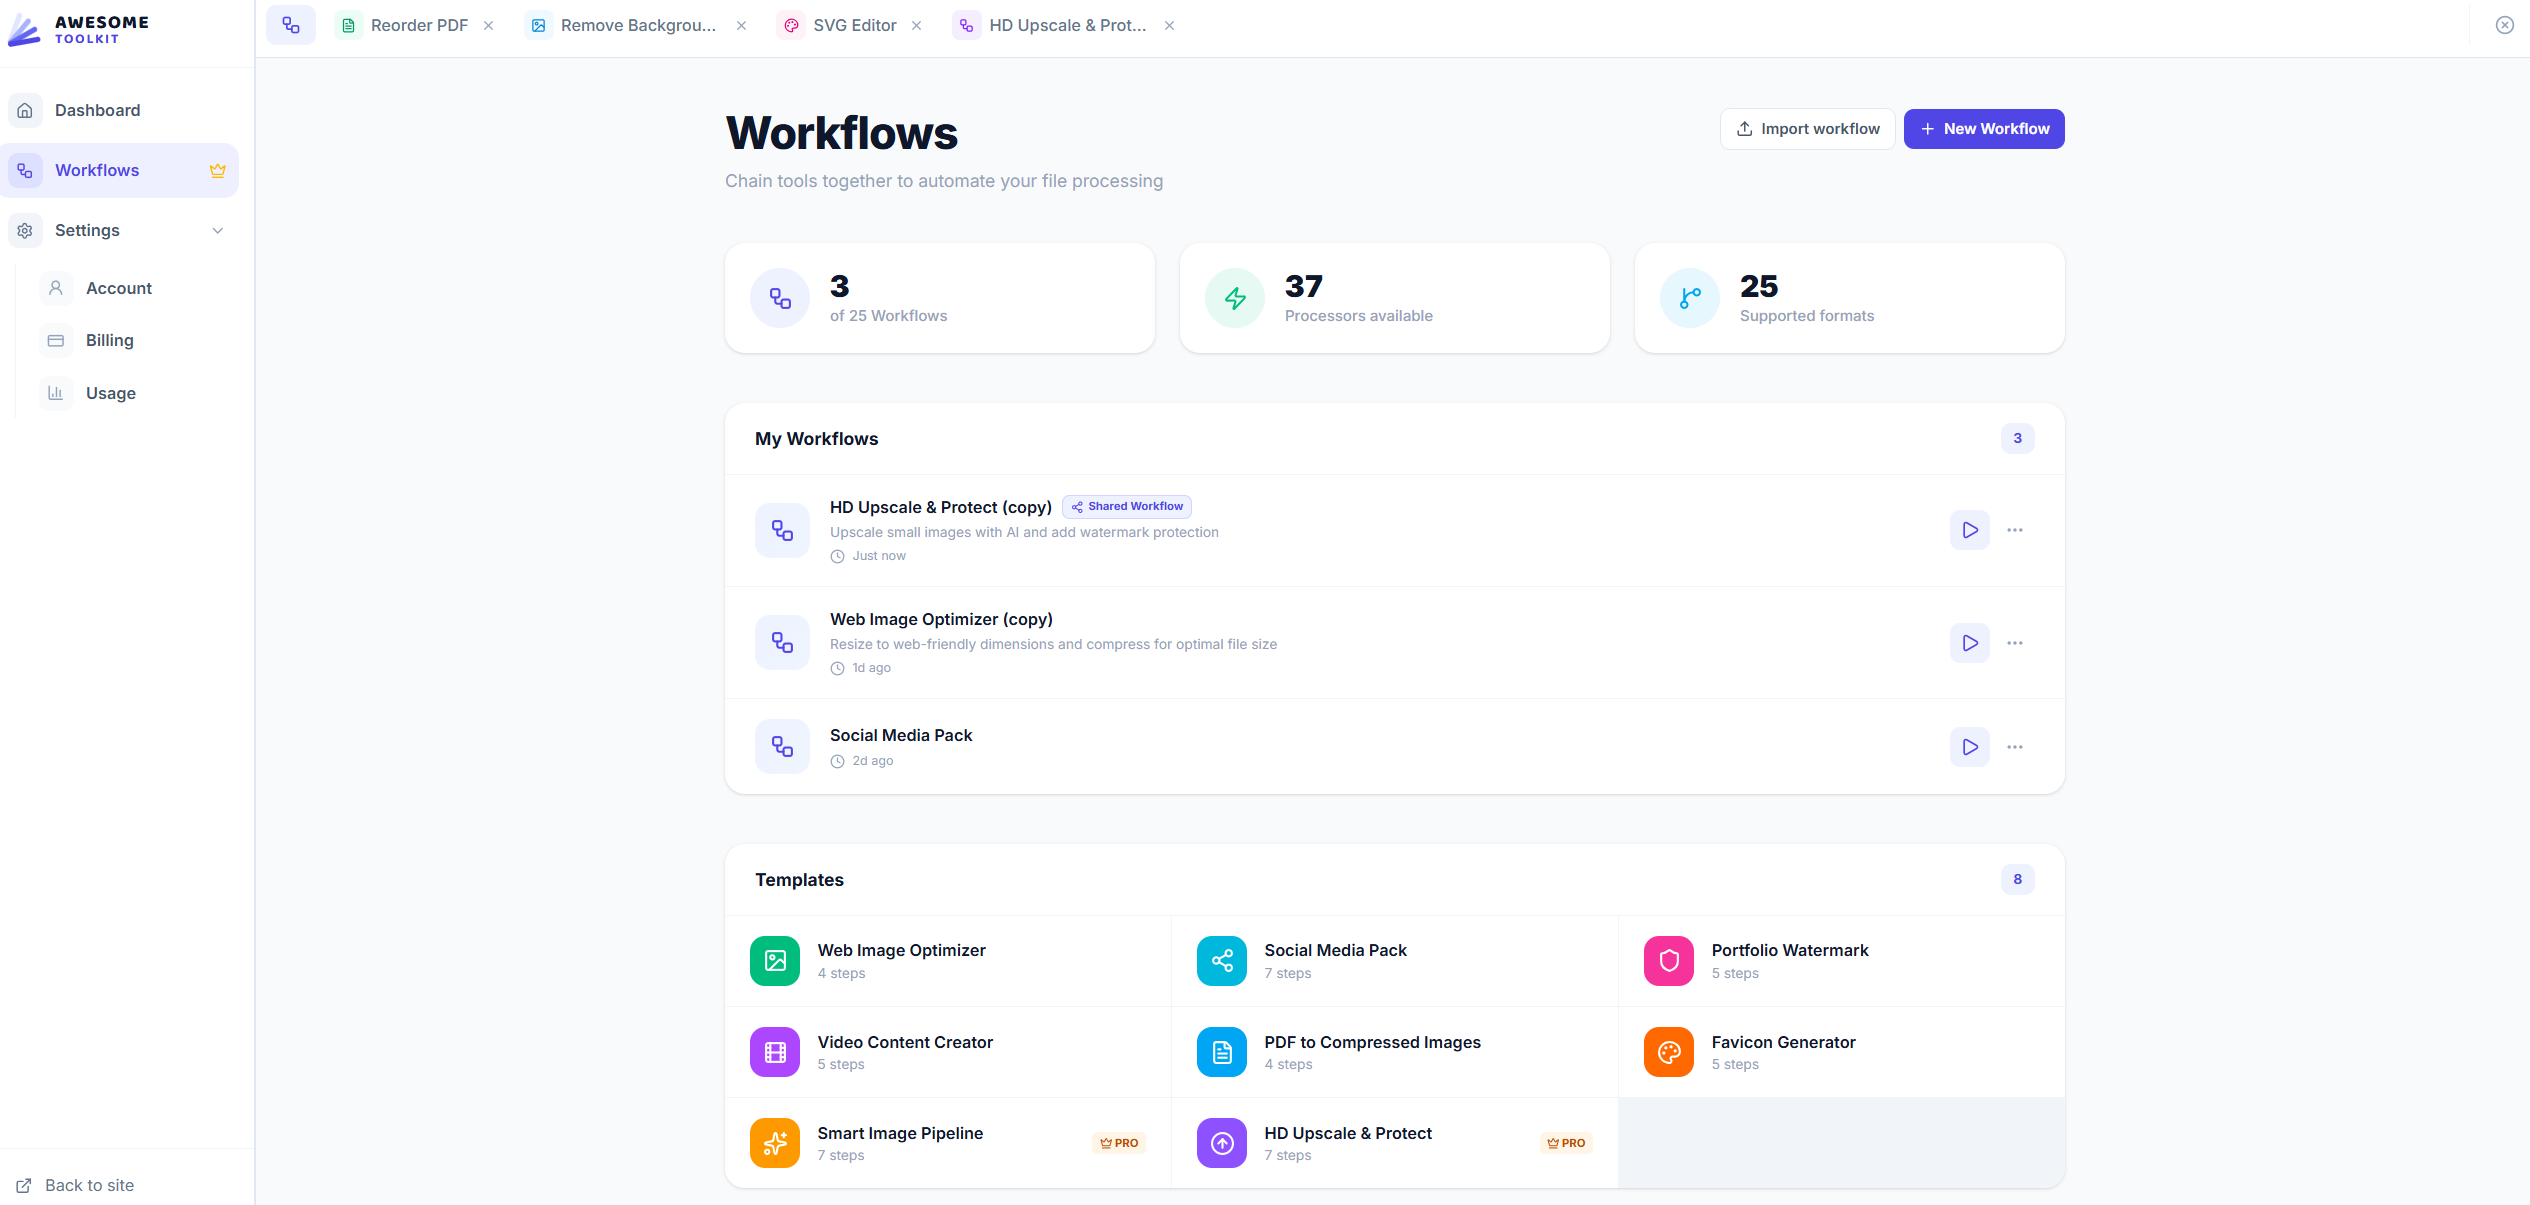Image resolution: width=2530 pixels, height=1205 pixels.
Task: Select the PDF to Compressed Images icon
Action: (1221, 1052)
